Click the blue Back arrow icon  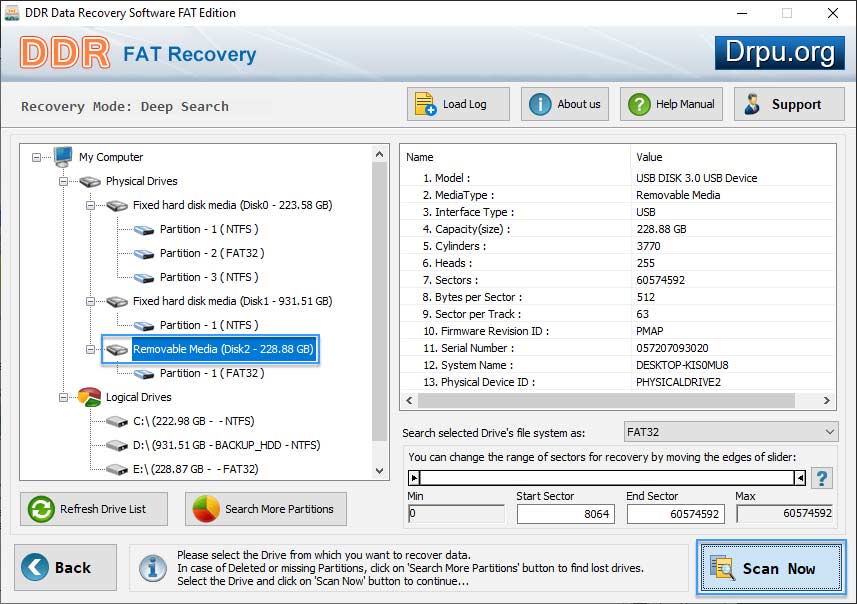point(35,567)
